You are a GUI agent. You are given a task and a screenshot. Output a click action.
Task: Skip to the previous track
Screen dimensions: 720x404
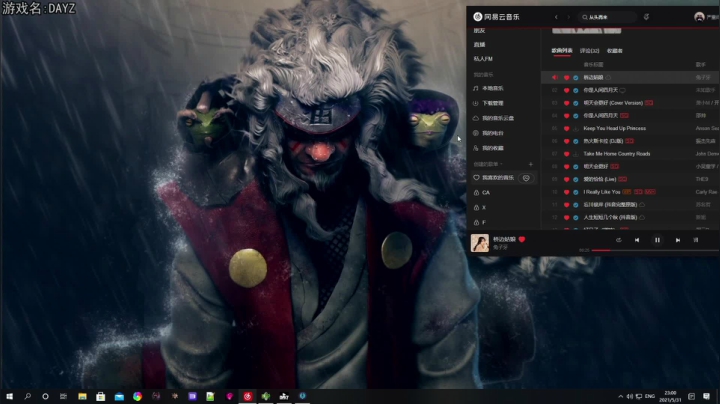pos(637,240)
